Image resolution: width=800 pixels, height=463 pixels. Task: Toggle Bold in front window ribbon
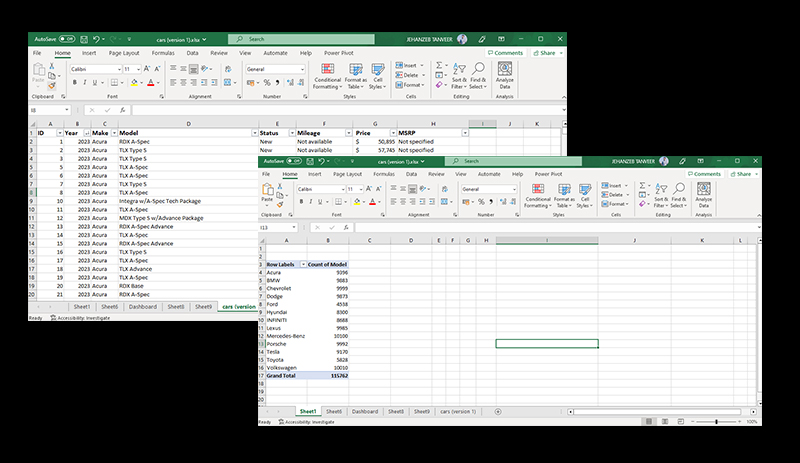click(x=302, y=202)
